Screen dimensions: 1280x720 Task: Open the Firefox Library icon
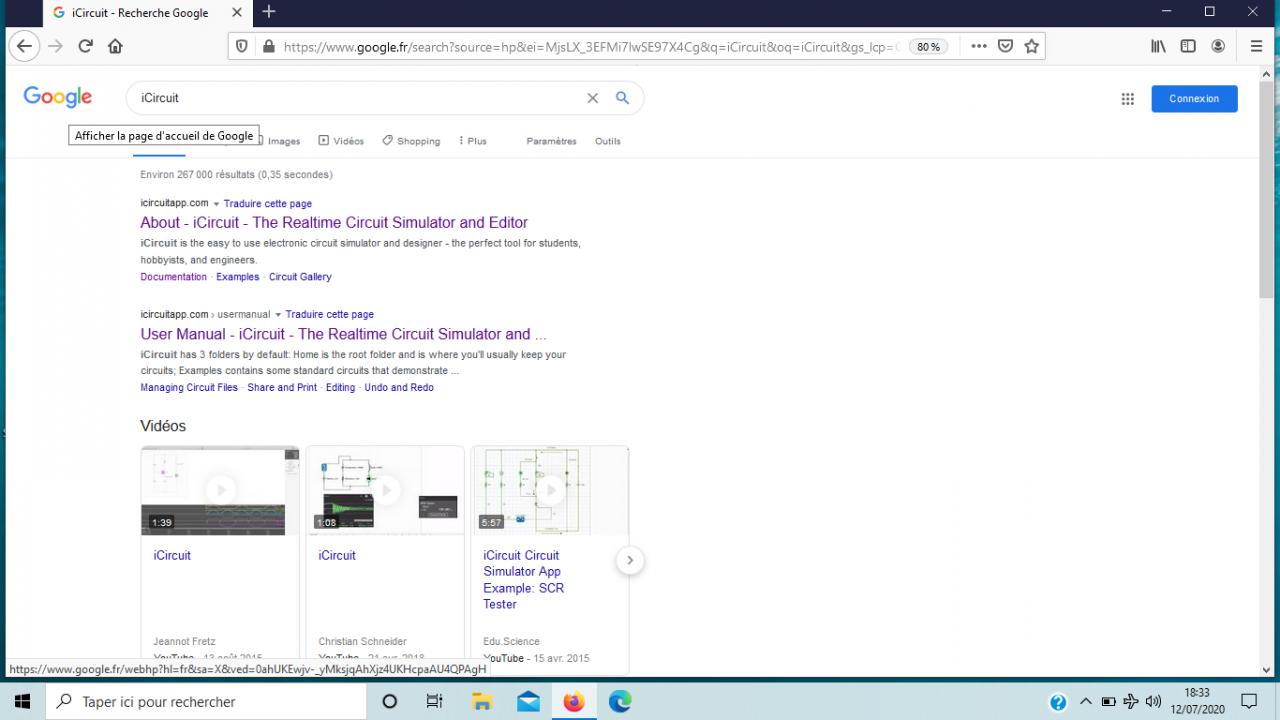click(1158, 46)
